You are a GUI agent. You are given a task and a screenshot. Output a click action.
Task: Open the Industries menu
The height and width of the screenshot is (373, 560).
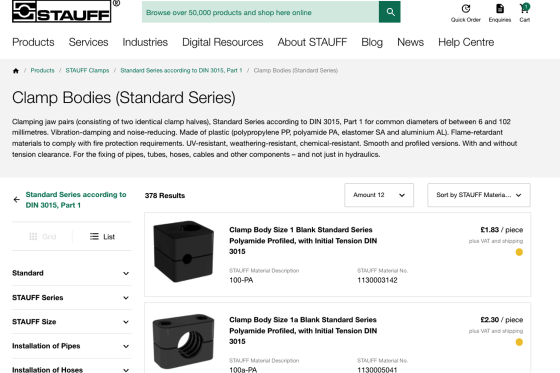coord(145,42)
